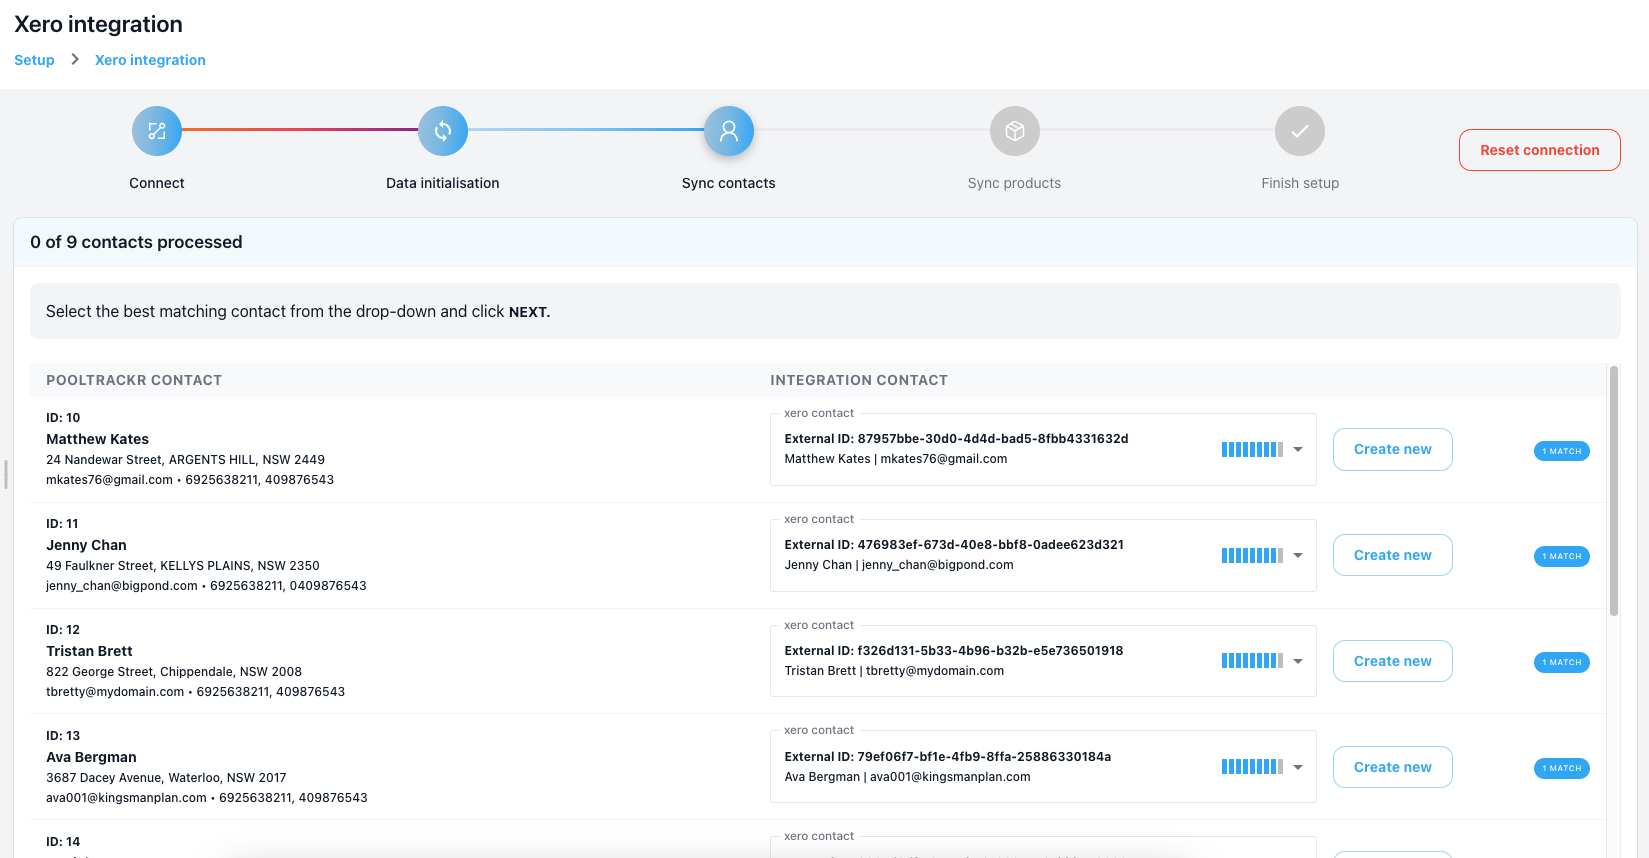Screen dimensions: 1649x858
Task: Click match strength bar for Matthew Kates
Action: (x=1252, y=450)
